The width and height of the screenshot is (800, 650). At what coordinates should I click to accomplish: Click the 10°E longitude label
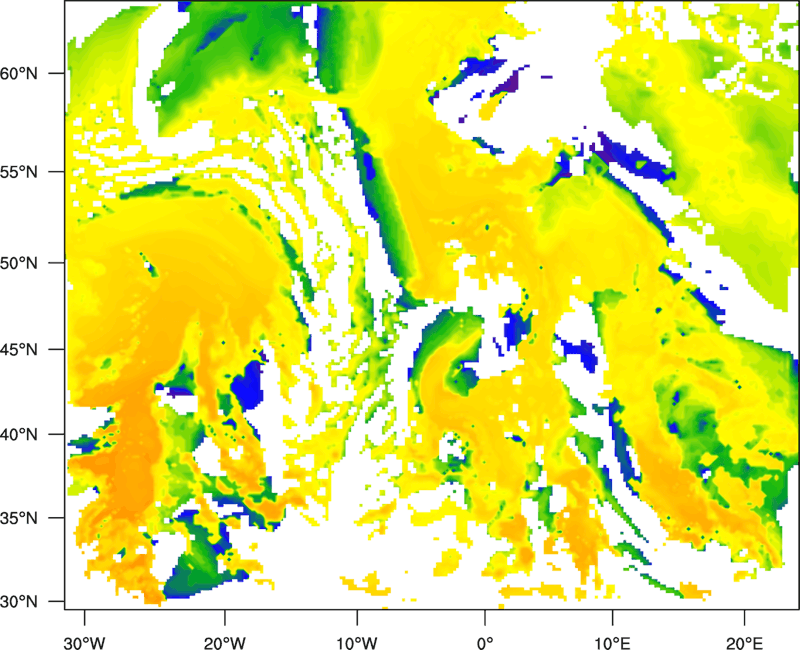tap(612, 643)
